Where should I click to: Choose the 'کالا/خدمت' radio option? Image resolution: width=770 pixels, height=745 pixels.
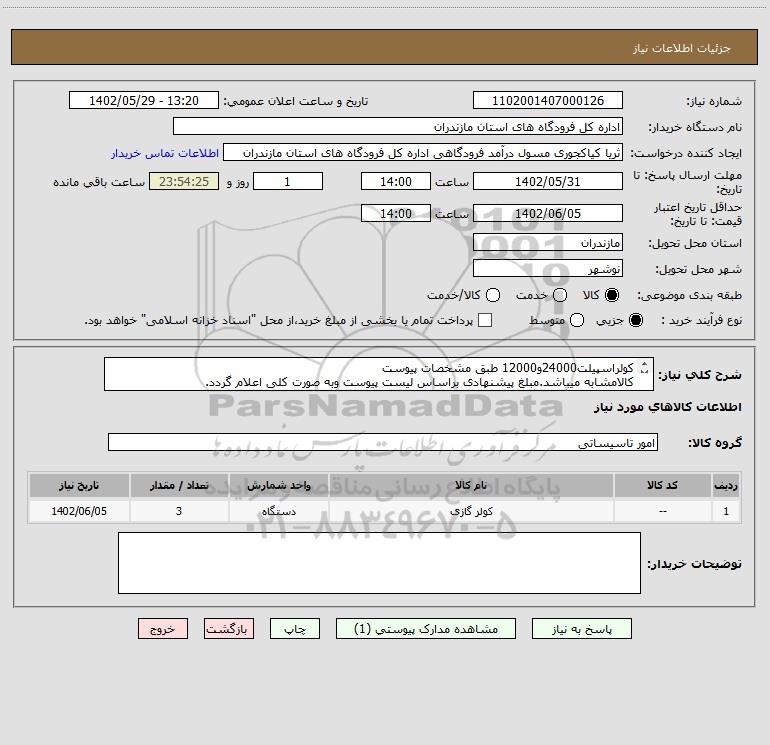491,295
